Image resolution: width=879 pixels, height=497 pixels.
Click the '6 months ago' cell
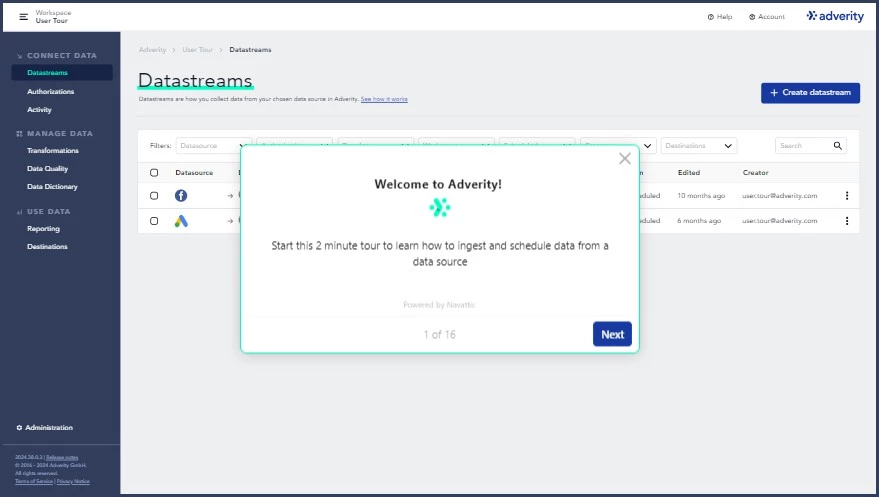point(699,221)
